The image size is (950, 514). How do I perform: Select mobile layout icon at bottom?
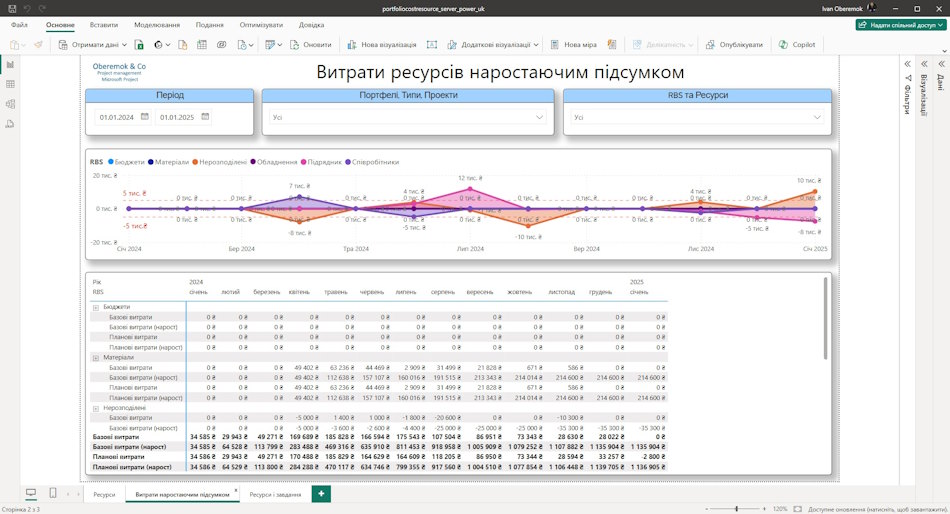click(x=53, y=493)
